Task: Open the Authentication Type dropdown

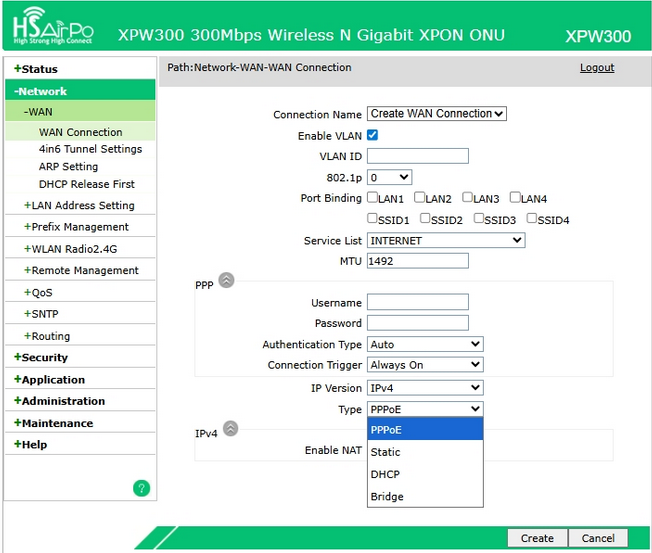Action: tap(425, 344)
